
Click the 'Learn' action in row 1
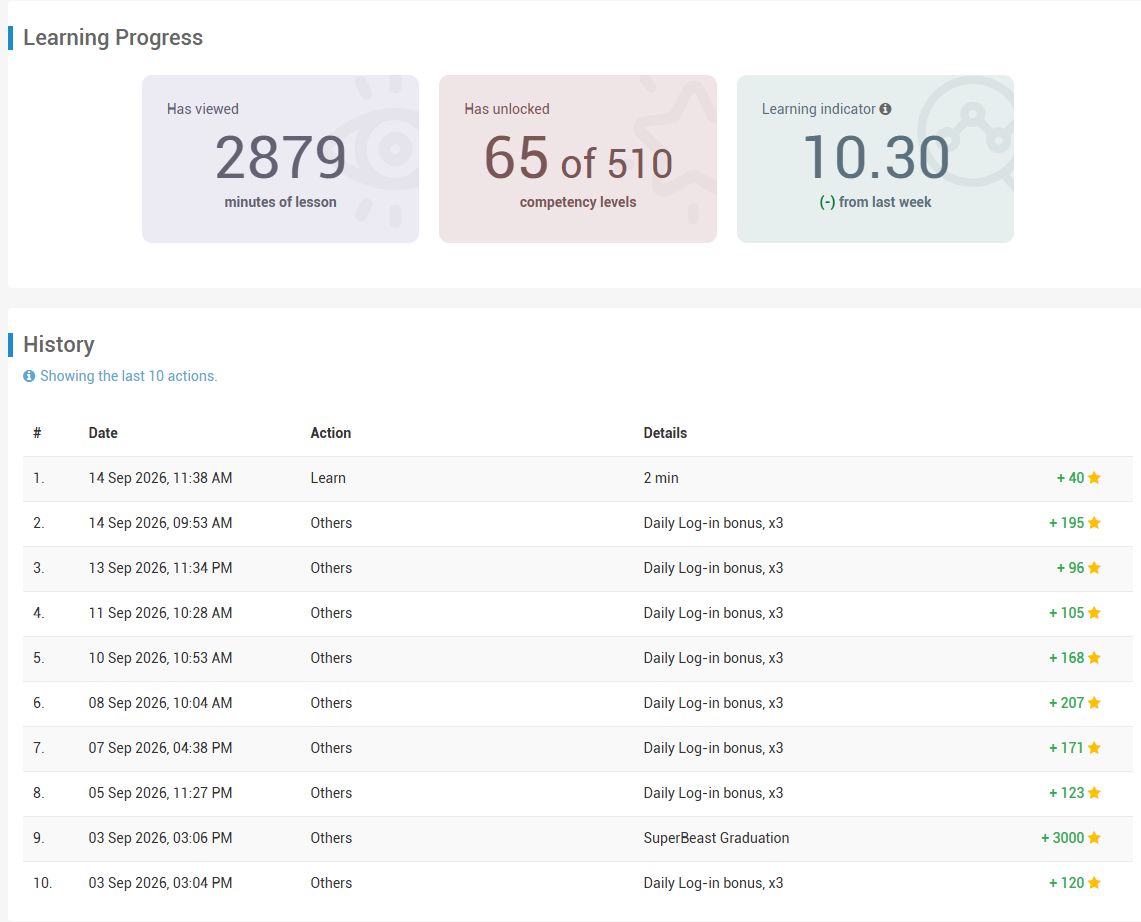tap(328, 478)
